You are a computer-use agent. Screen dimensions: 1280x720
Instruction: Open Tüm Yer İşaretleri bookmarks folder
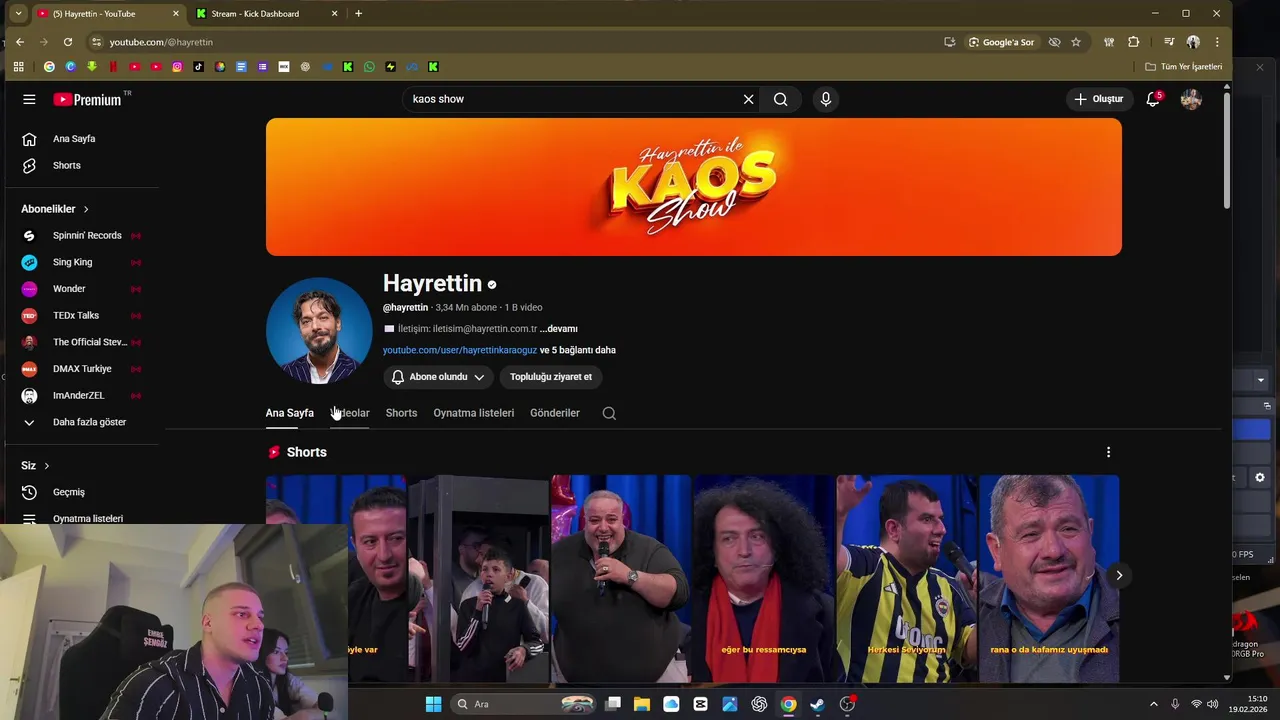[1184, 67]
